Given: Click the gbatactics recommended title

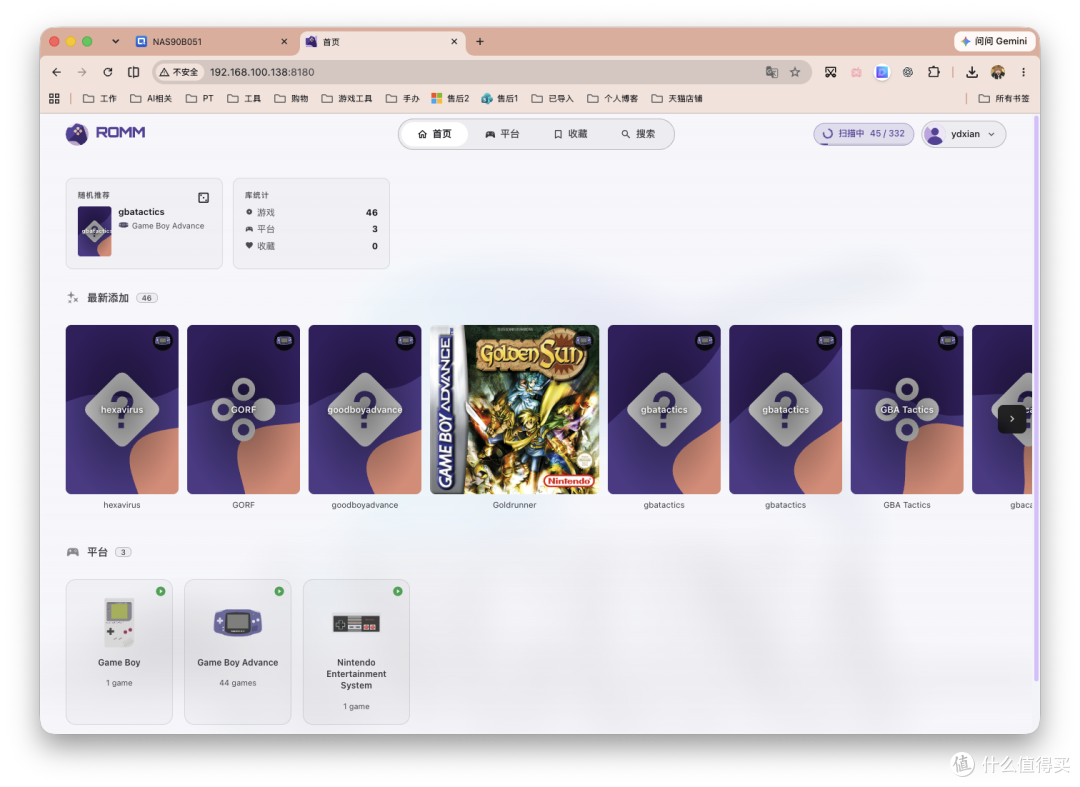Looking at the screenshot, I should click(x=141, y=211).
